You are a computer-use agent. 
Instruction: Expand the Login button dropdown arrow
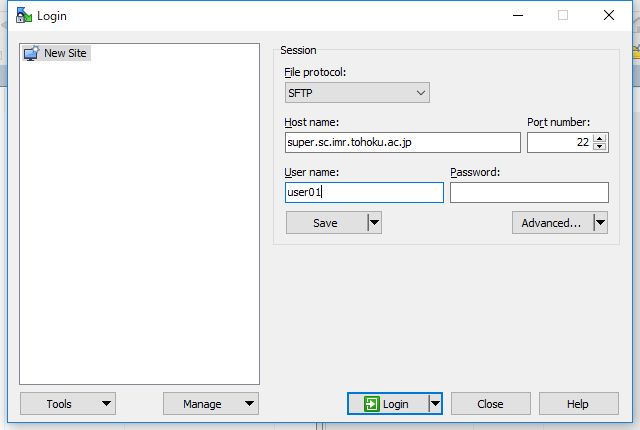click(x=436, y=403)
